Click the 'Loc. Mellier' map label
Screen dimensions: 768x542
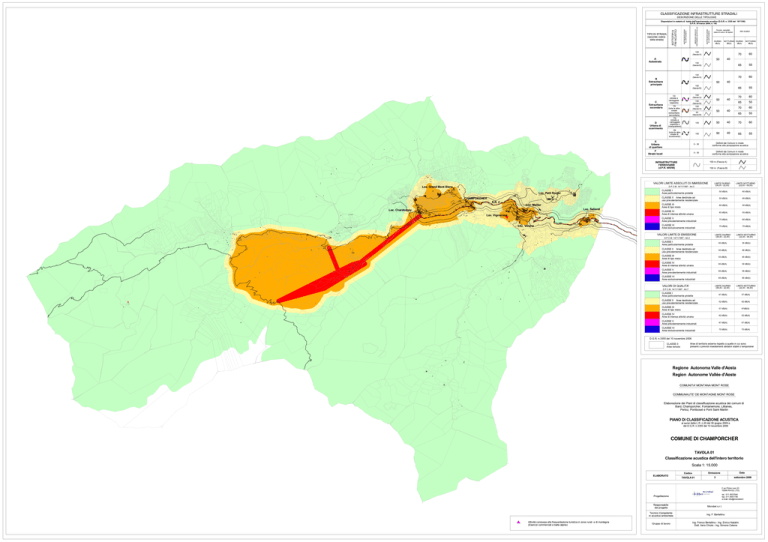(533, 205)
